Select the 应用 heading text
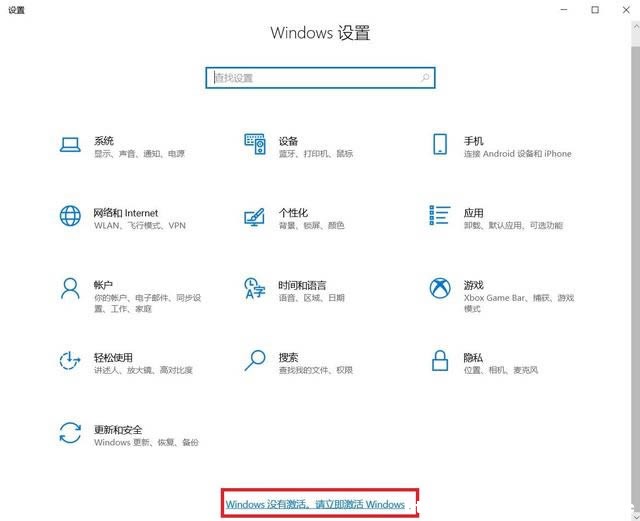The image size is (640, 521). pyautogui.click(x=473, y=213)
